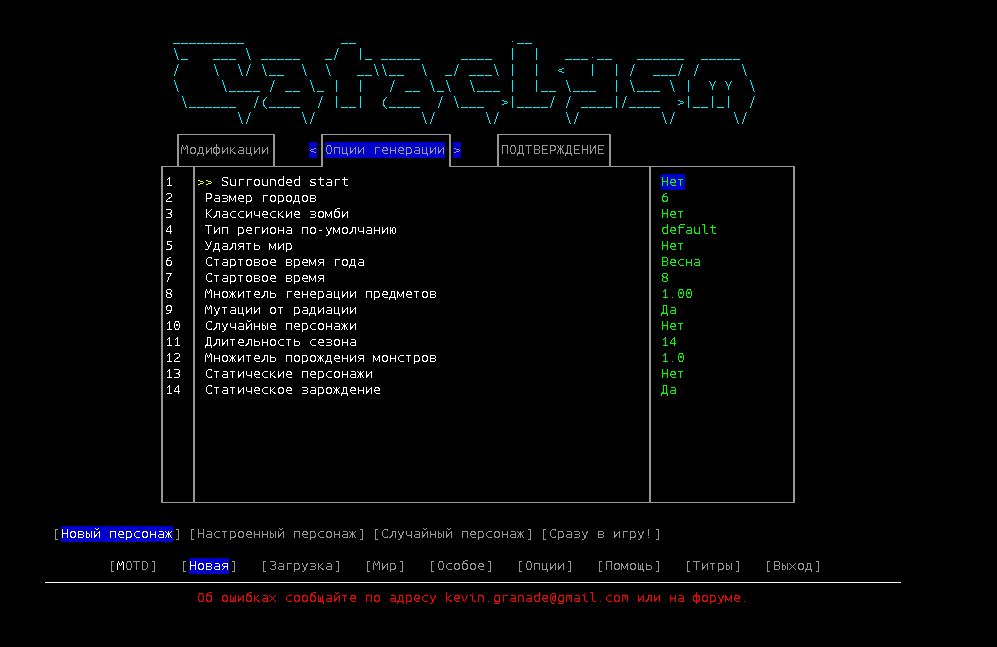Screen dimensions: 997x647
Task: Toggle the highlighted Нет value of Surrounded start
Action: (673, 182)
